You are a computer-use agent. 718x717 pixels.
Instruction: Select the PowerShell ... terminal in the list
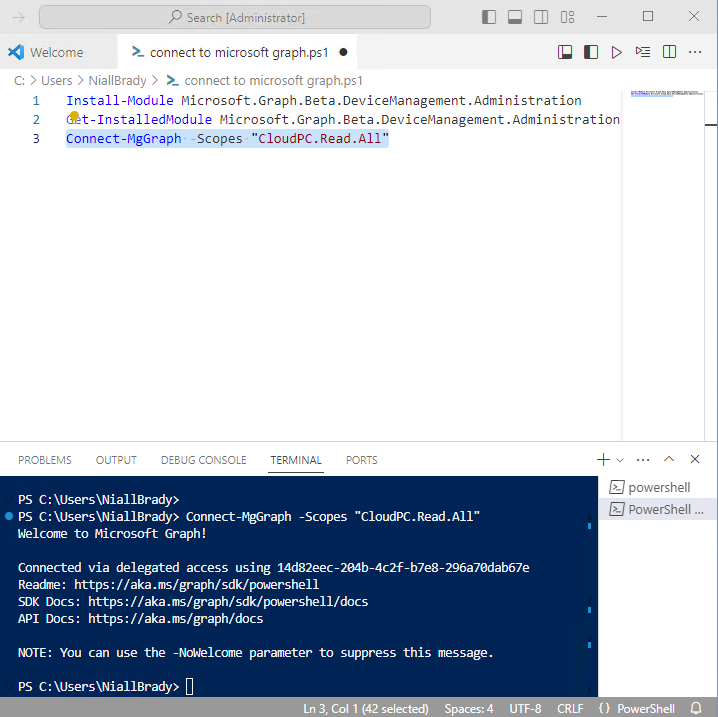[x=658, y=509]
